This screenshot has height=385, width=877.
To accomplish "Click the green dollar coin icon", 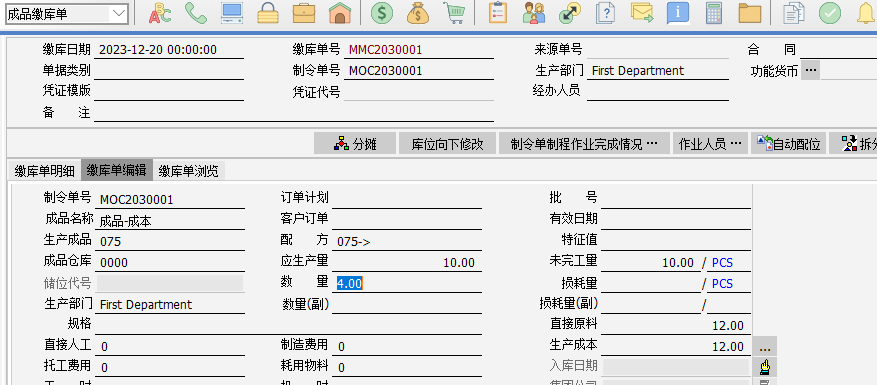I will coord(382,13).
